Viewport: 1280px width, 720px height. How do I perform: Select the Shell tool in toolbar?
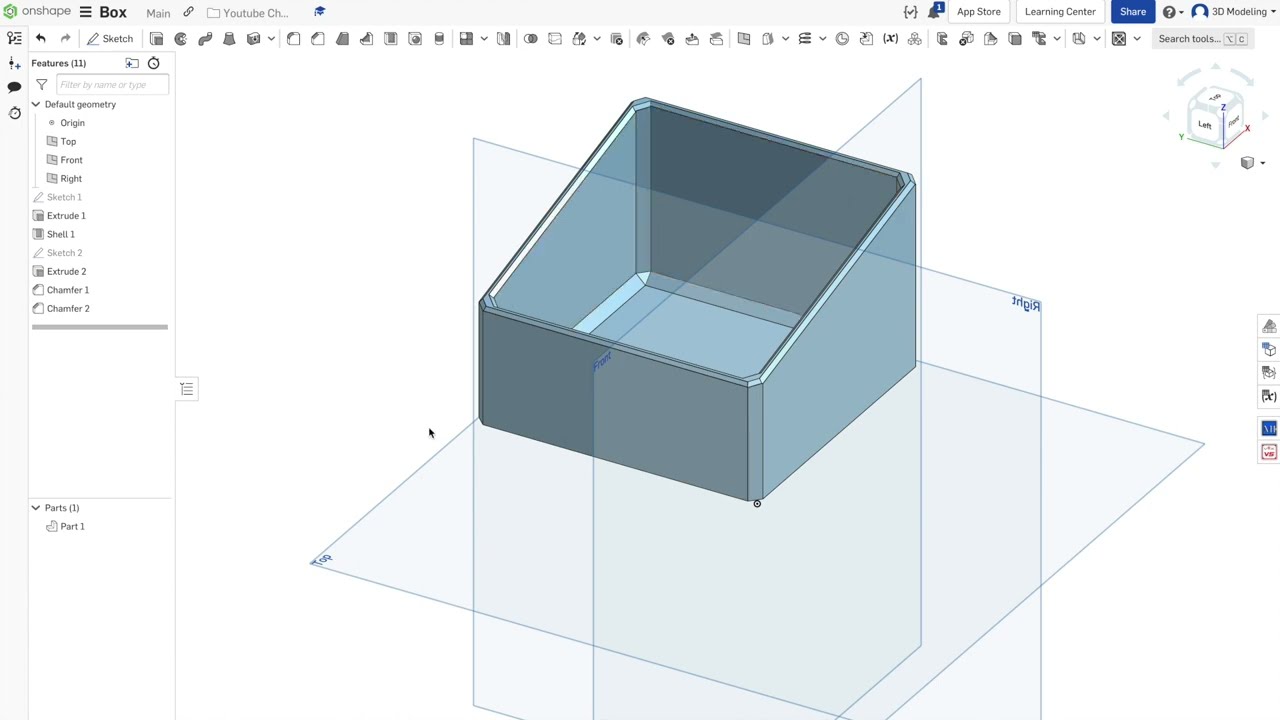tap(391, 39)
